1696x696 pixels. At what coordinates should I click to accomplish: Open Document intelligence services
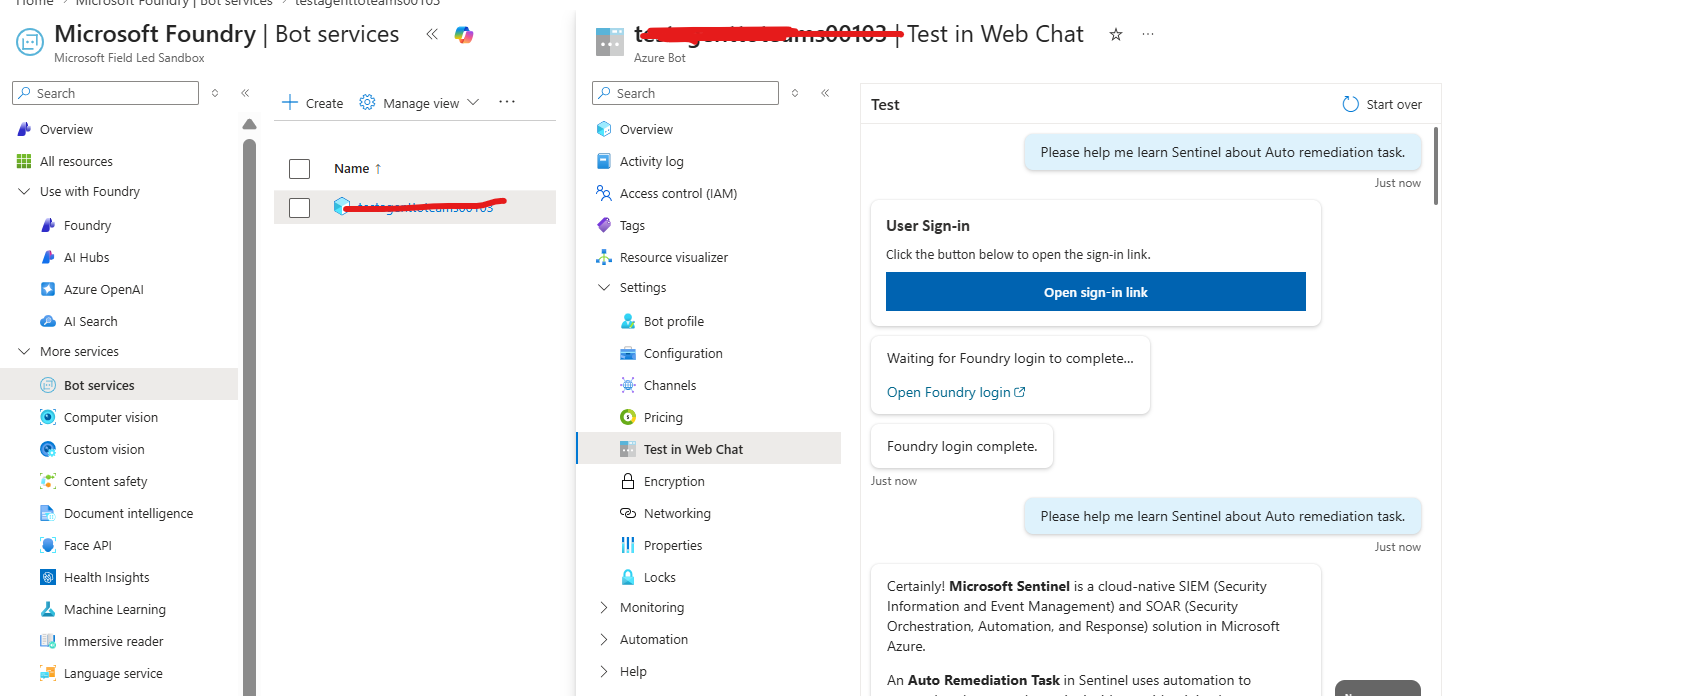click(128, 513)
